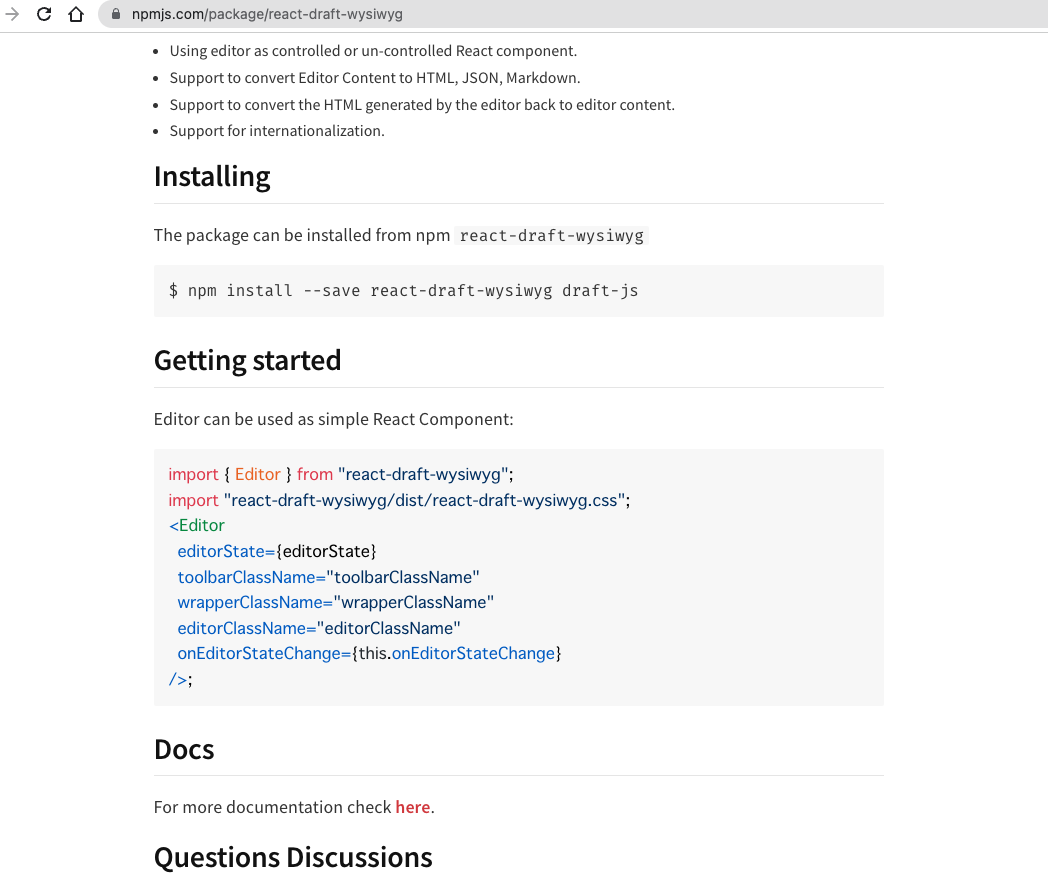Click the 'here' documentation link
This screenshot has height=881, width=1048.
(x=412, y=807)
